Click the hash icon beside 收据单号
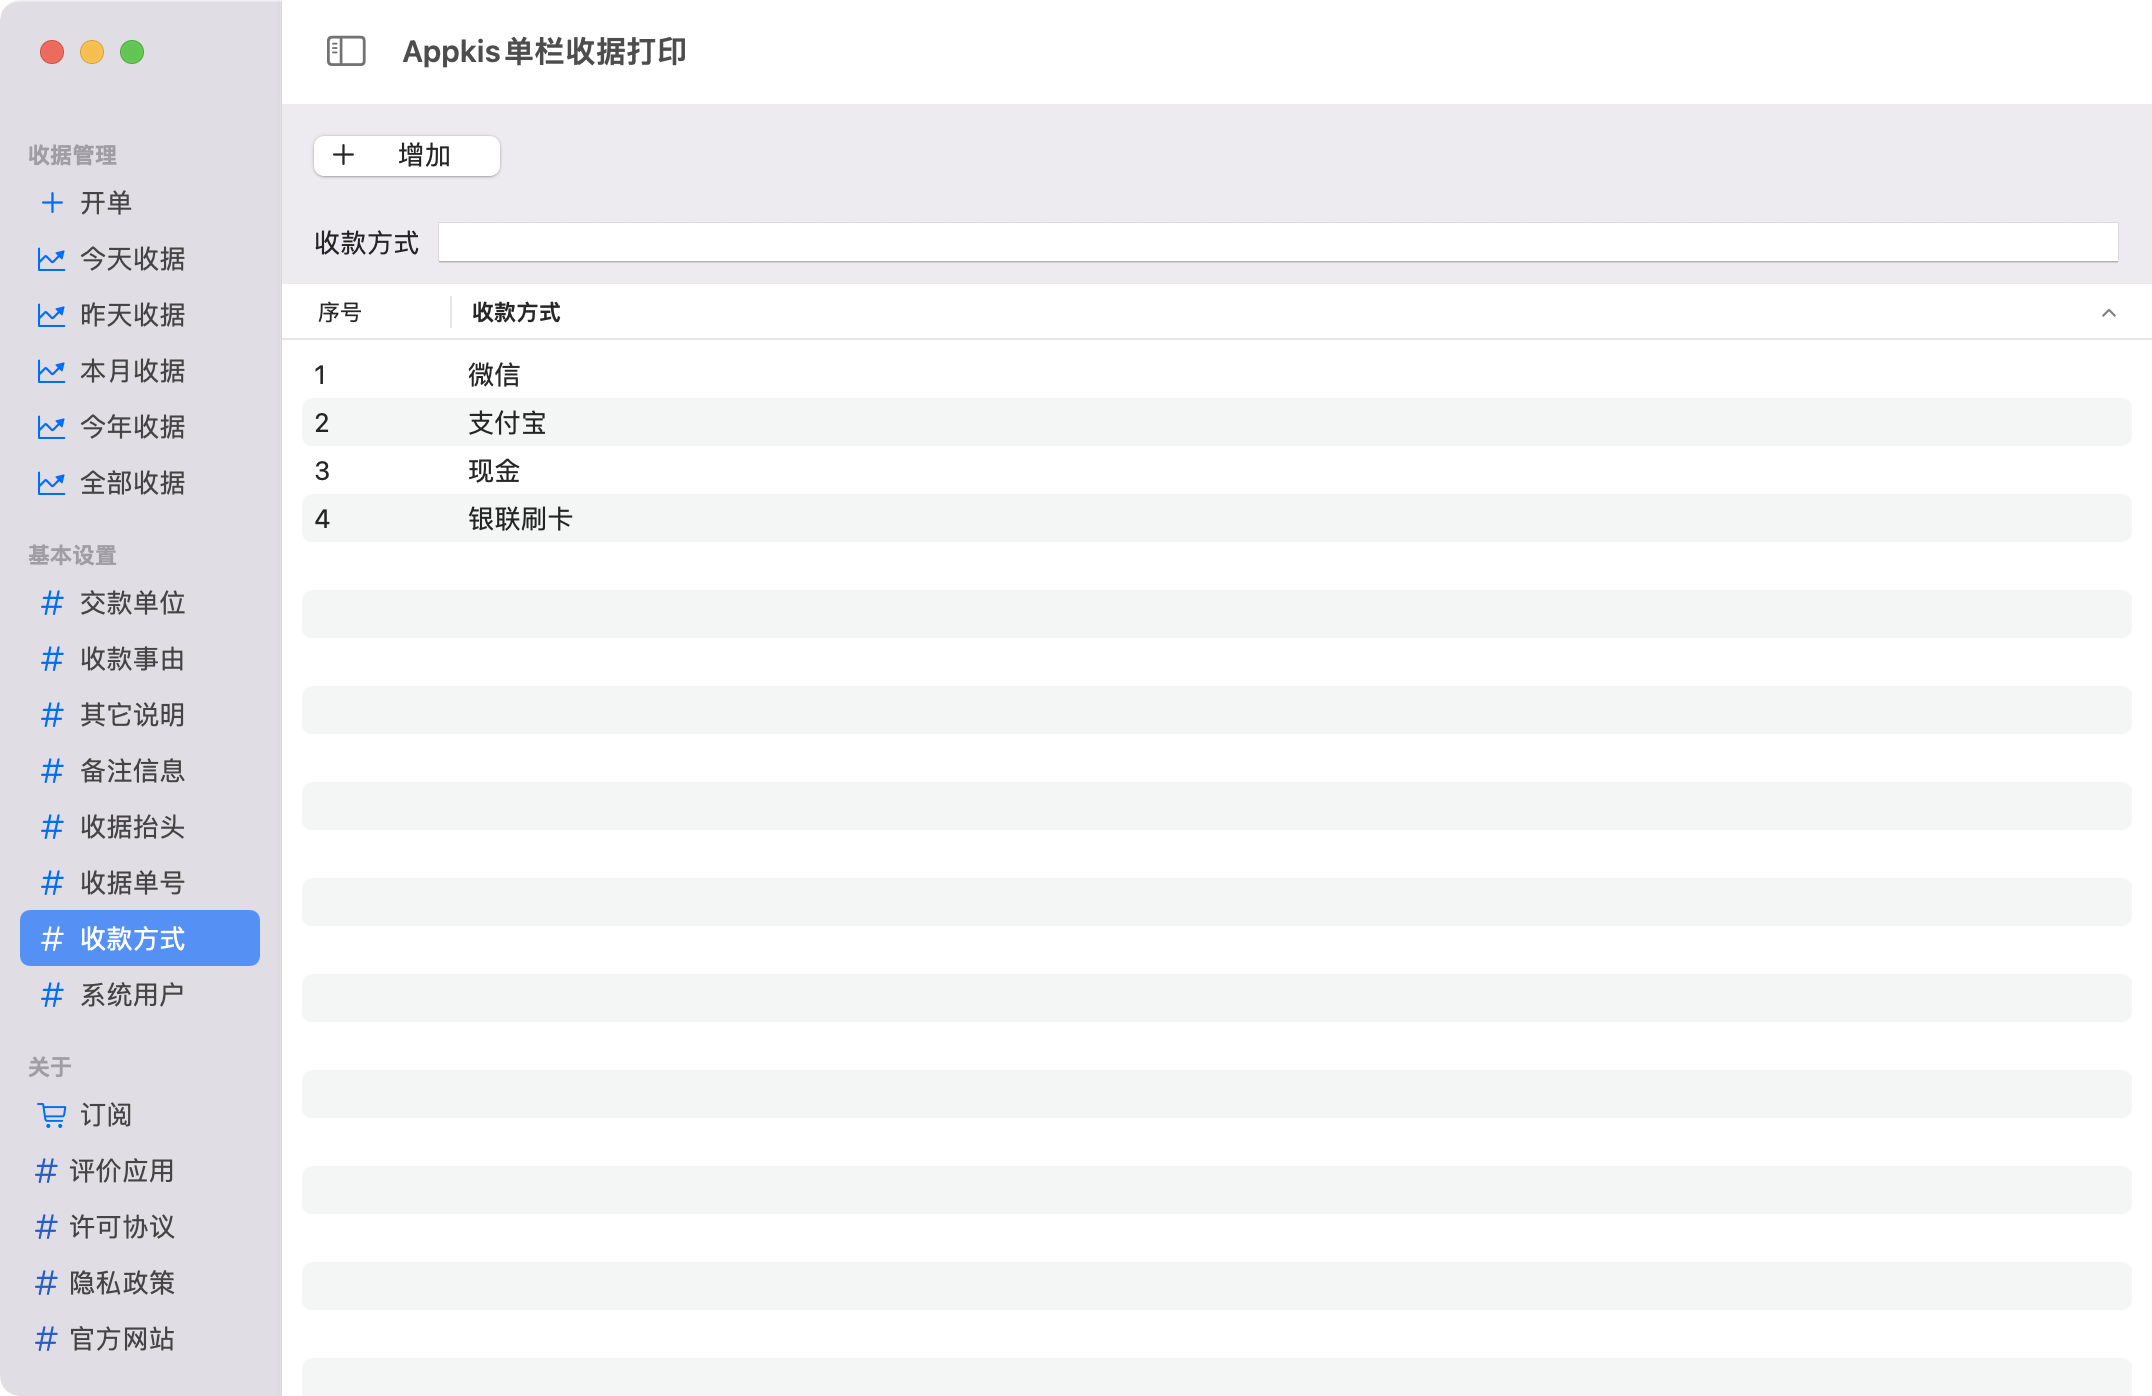 point(52,883)
